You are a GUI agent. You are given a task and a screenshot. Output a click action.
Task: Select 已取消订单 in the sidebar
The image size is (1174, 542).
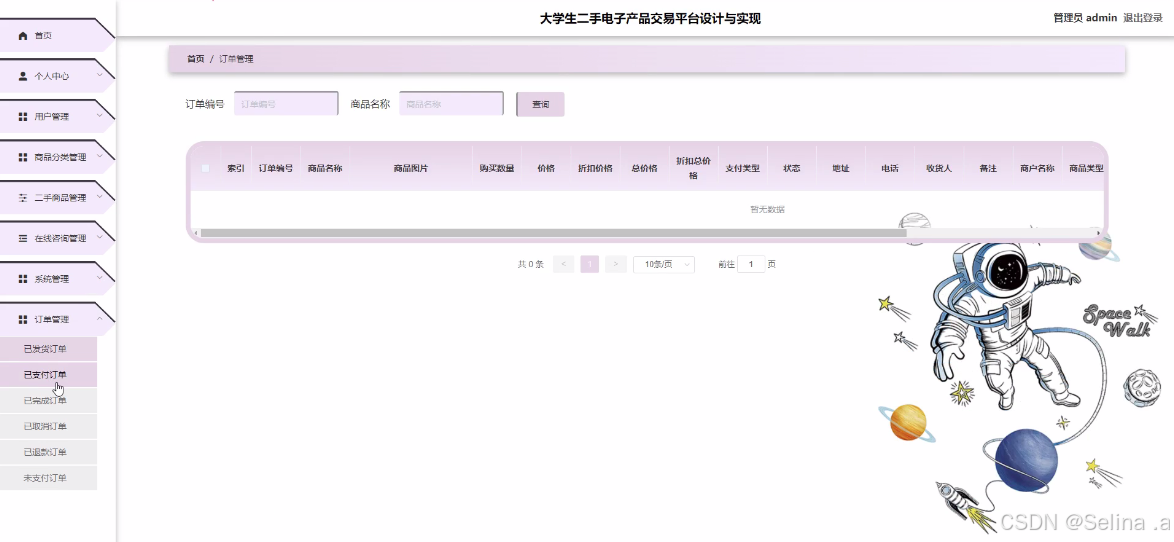click(48, 427)
